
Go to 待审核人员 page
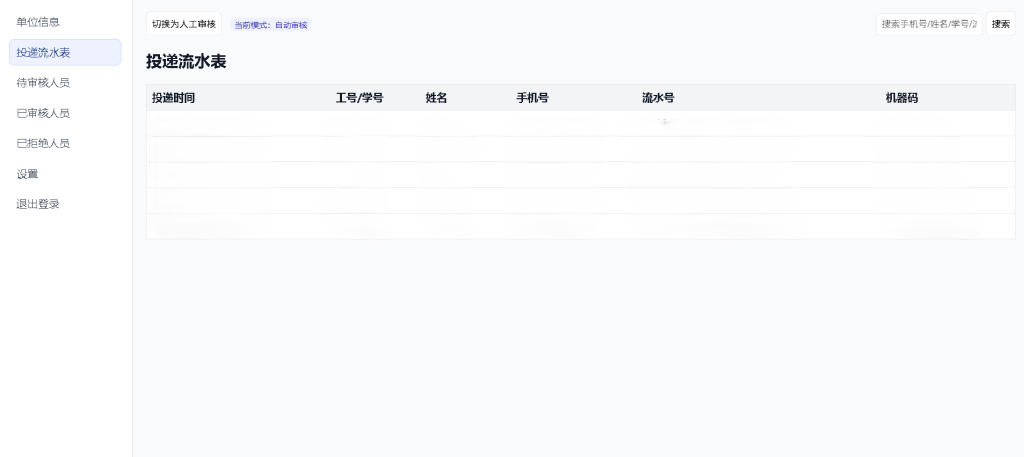pos(43,83)
